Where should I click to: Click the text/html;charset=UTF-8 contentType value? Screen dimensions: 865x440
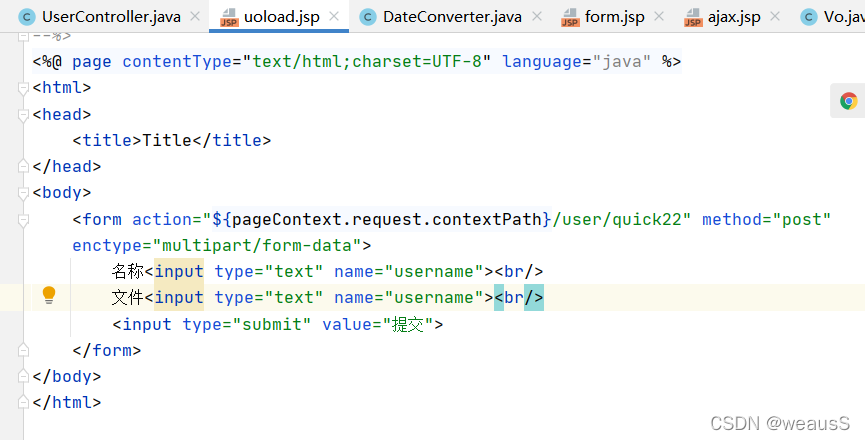[367, 62]
